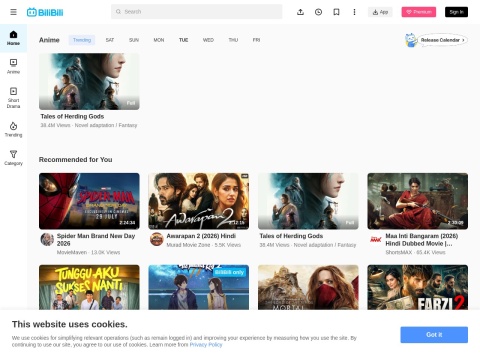Open Tales of Herding Gods anime thumbnail
Screen dimensions: 480x360
pyautogui.click(x=89, y=82)
